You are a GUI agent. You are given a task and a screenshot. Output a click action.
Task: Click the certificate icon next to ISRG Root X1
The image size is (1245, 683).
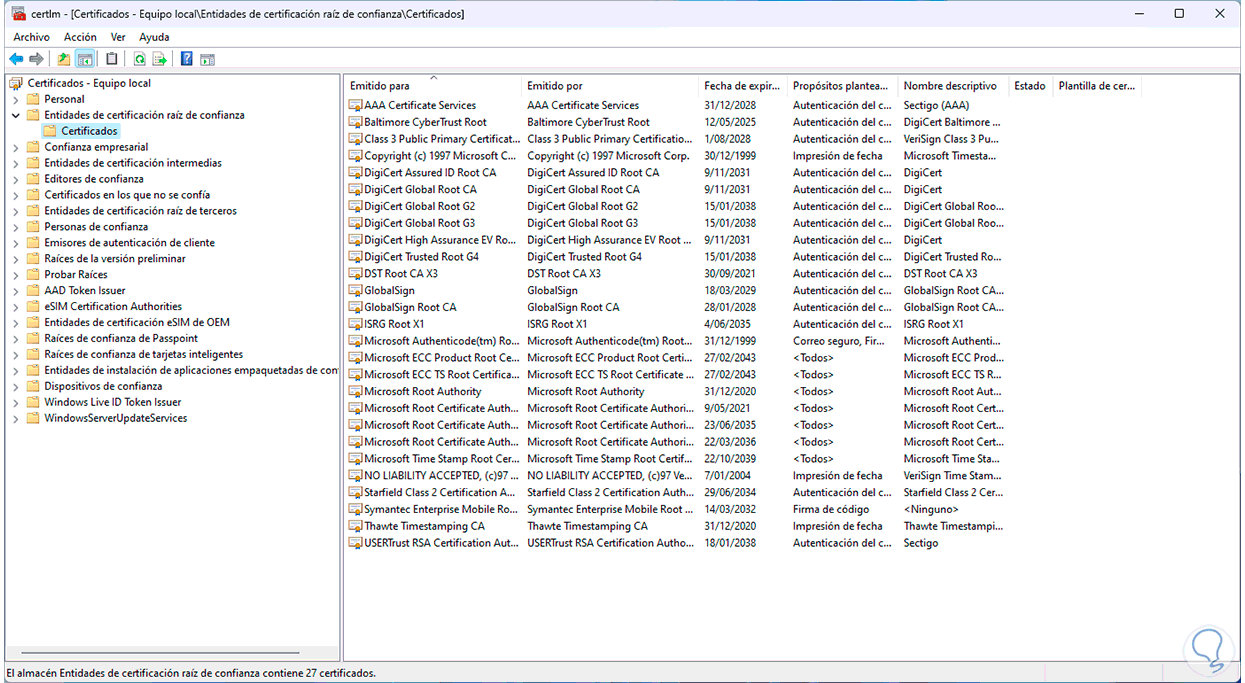tap(355, 324)
